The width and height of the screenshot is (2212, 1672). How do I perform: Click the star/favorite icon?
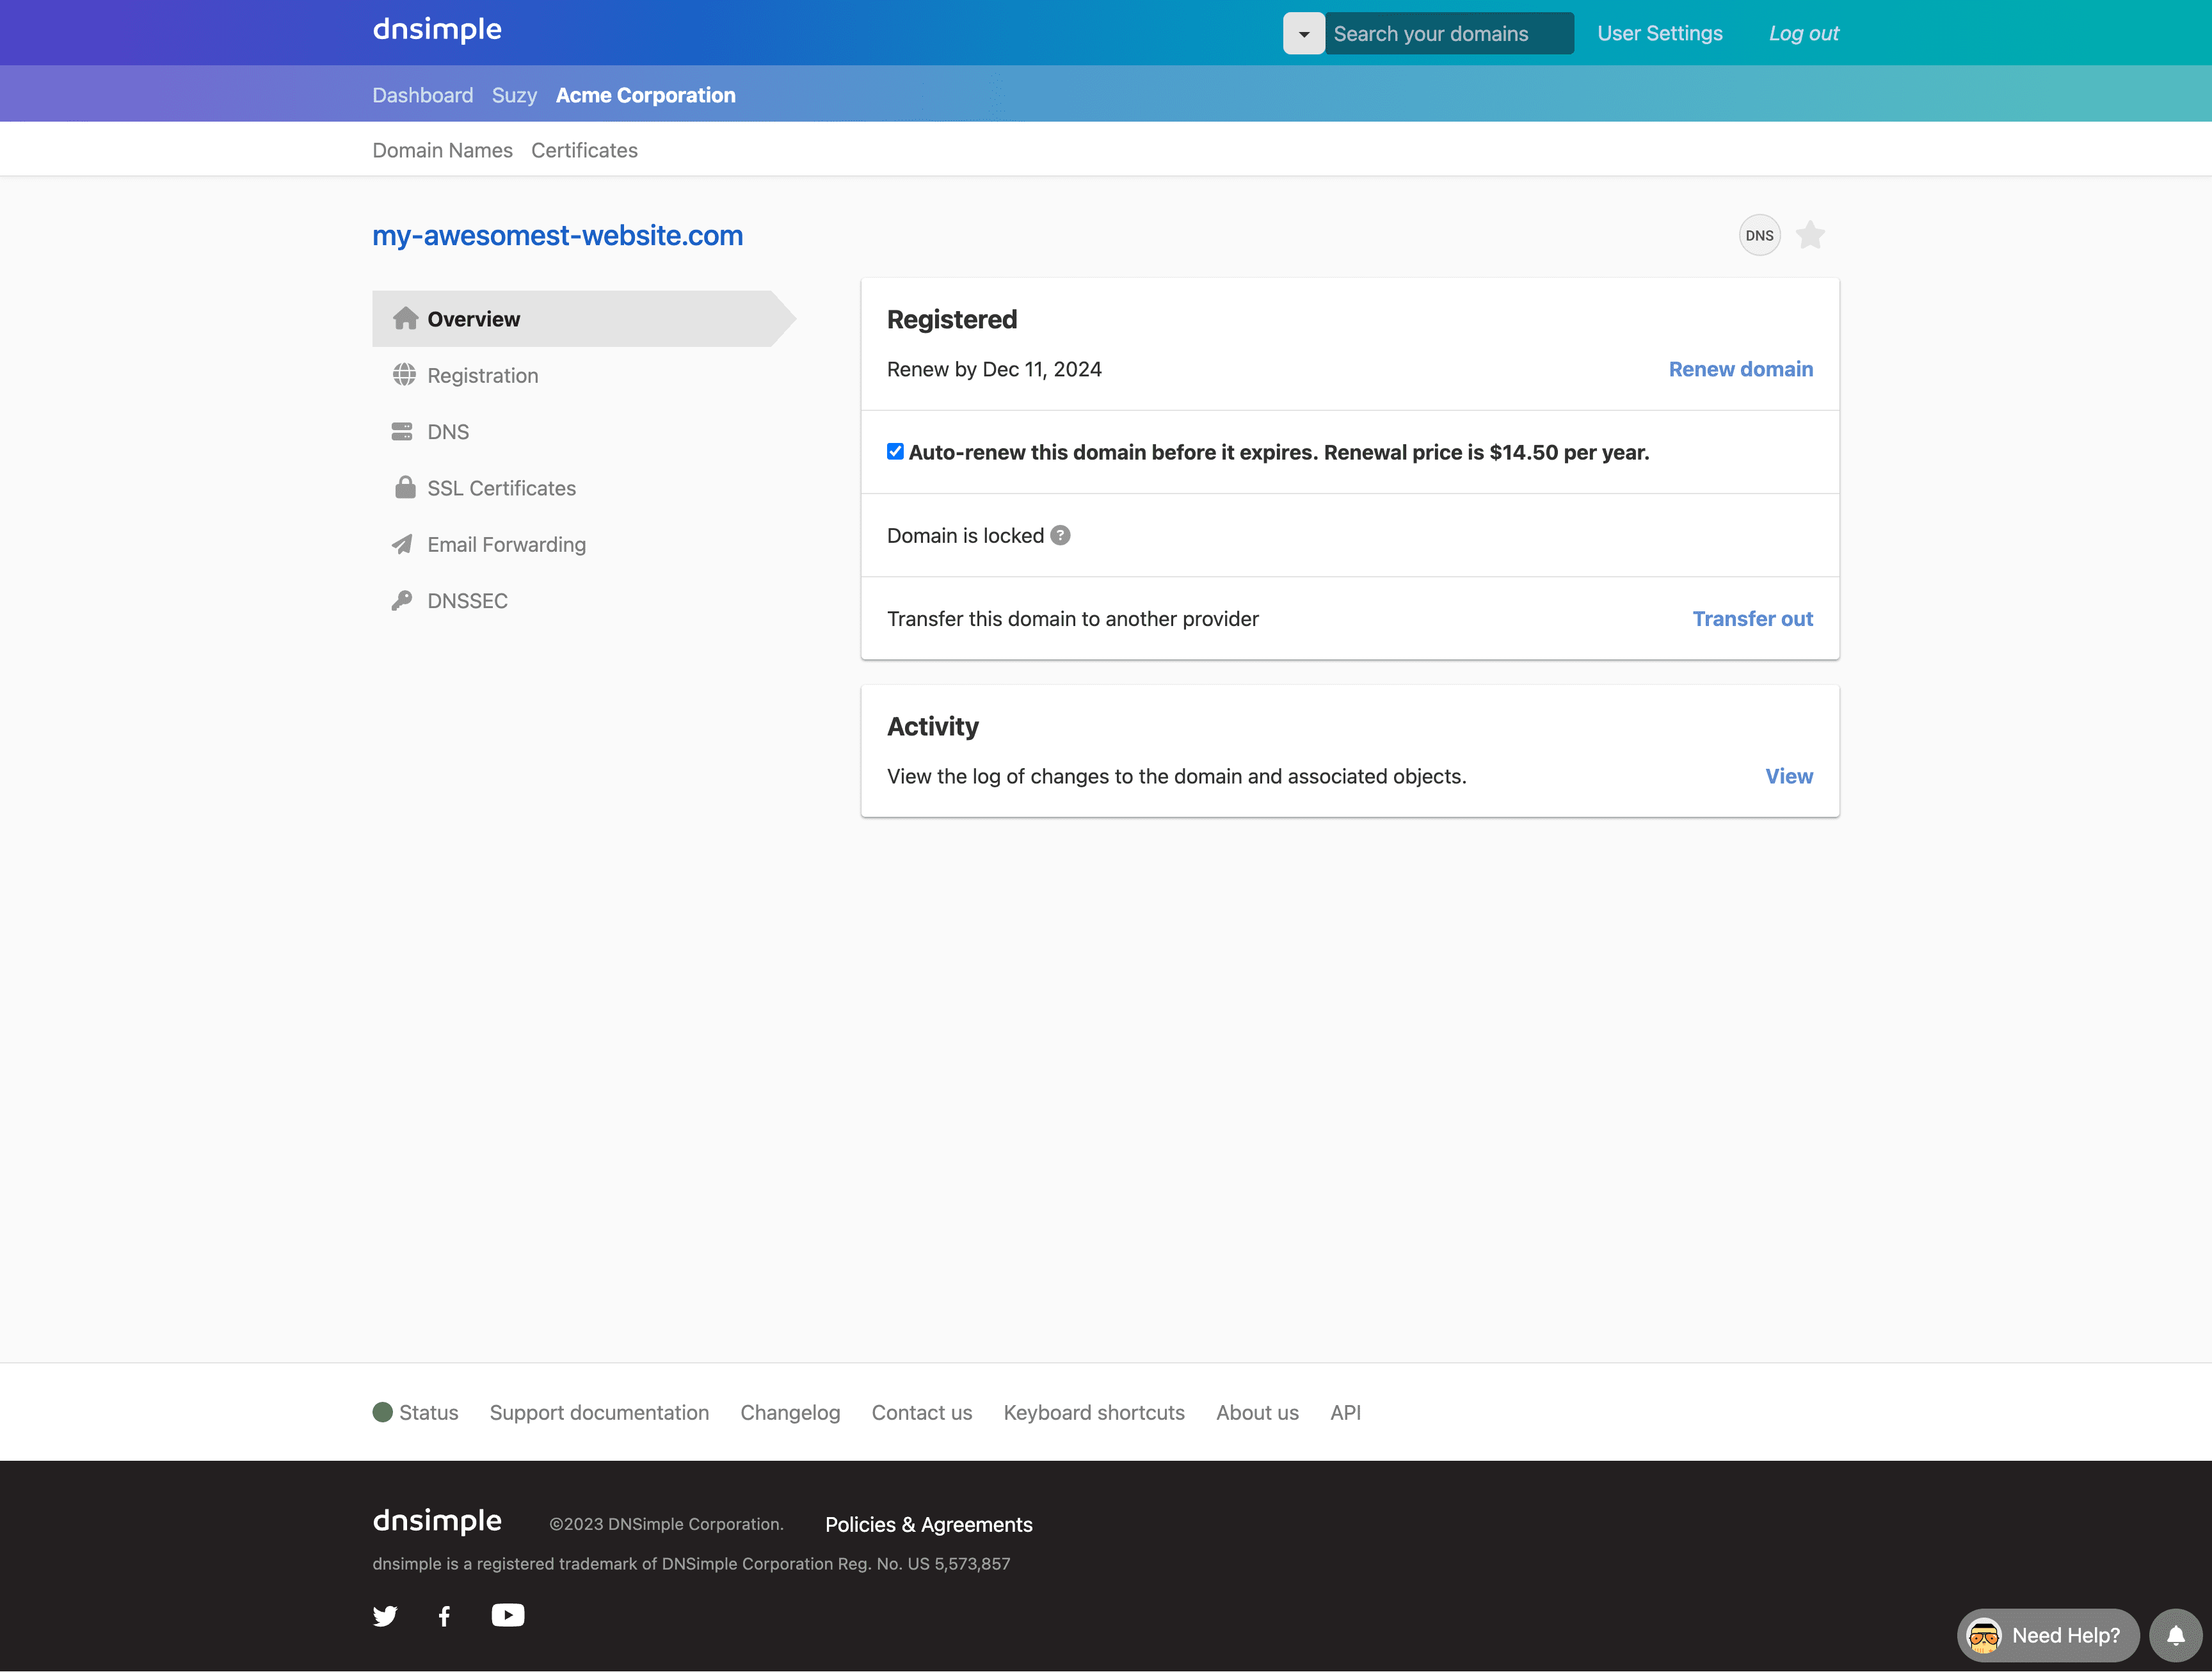click(x=1810, y=236)
